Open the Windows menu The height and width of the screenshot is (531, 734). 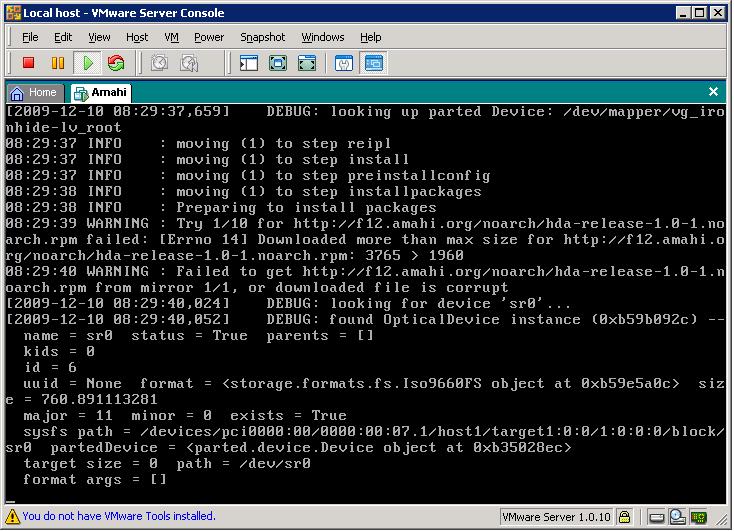pos(323,37)
